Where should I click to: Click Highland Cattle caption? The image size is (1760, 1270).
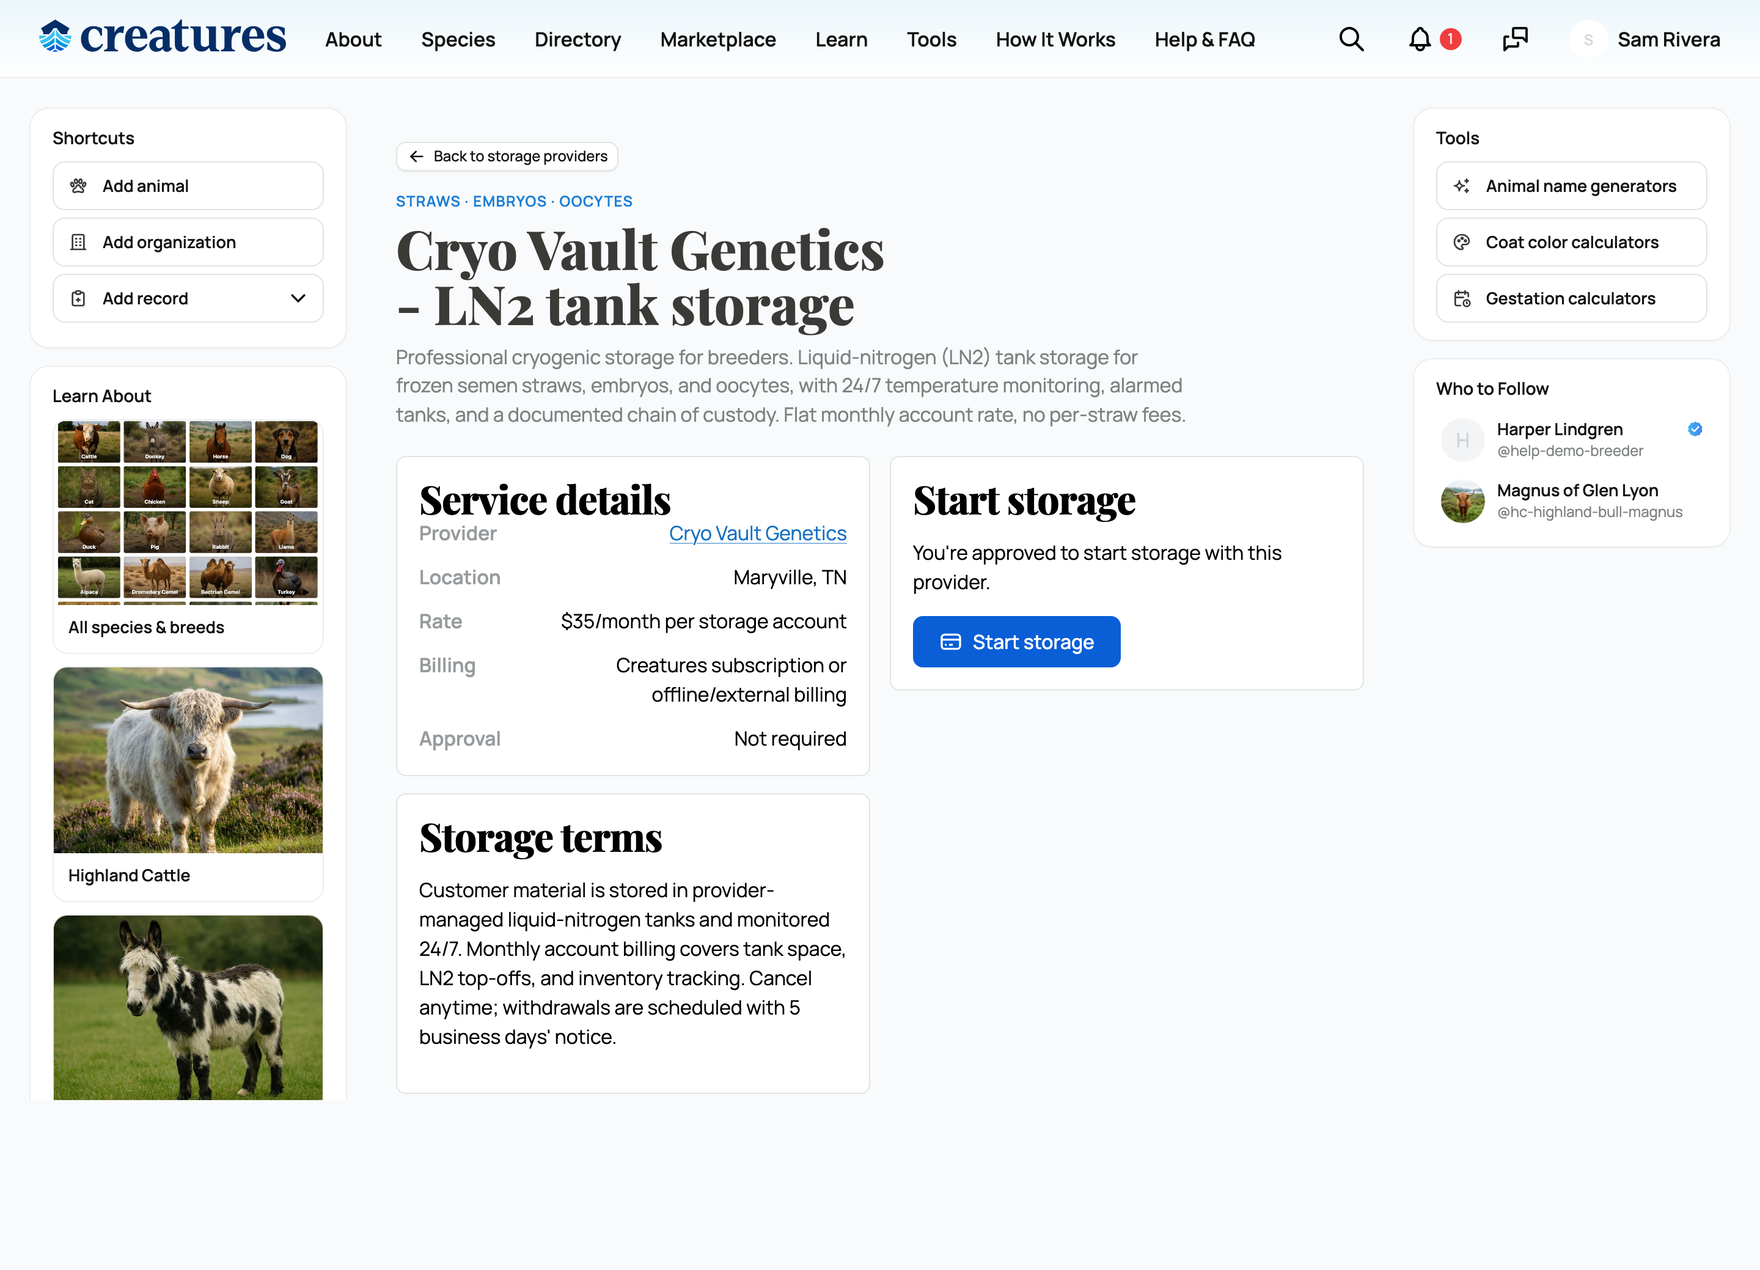[129, 875]
